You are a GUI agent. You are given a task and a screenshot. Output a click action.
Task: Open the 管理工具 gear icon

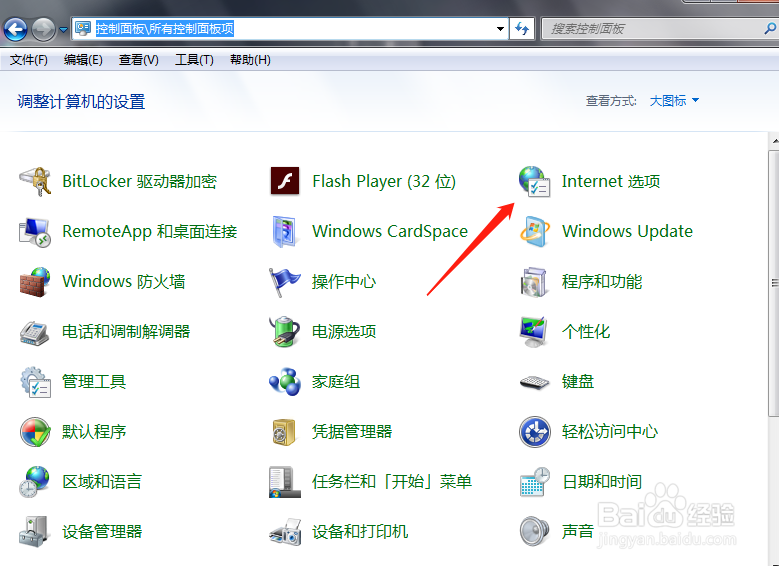[x=35, y=382]
